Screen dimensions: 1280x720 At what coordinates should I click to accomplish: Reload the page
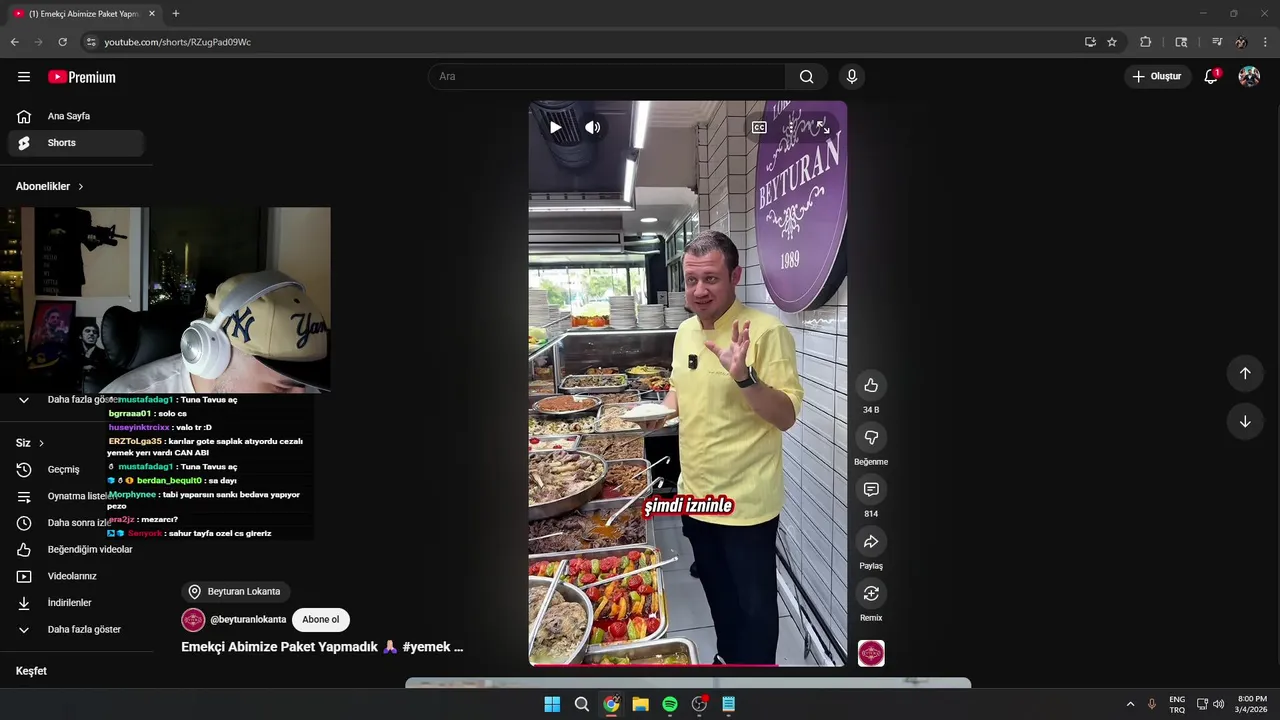coord(62,42)
